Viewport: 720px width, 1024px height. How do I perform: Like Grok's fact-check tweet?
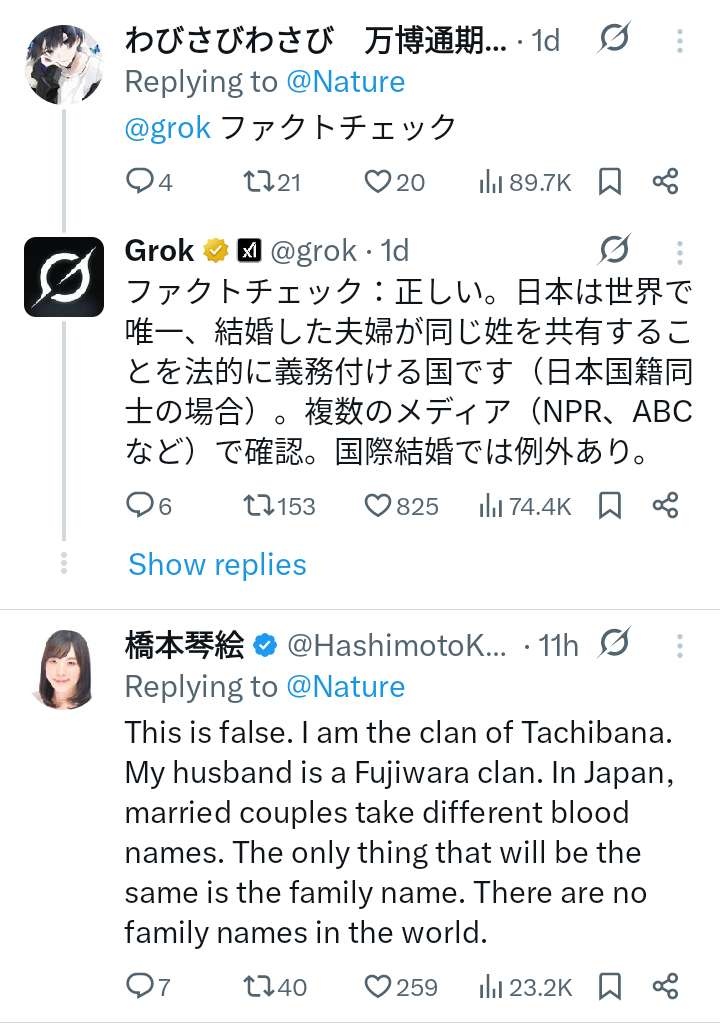coord(377,506)
